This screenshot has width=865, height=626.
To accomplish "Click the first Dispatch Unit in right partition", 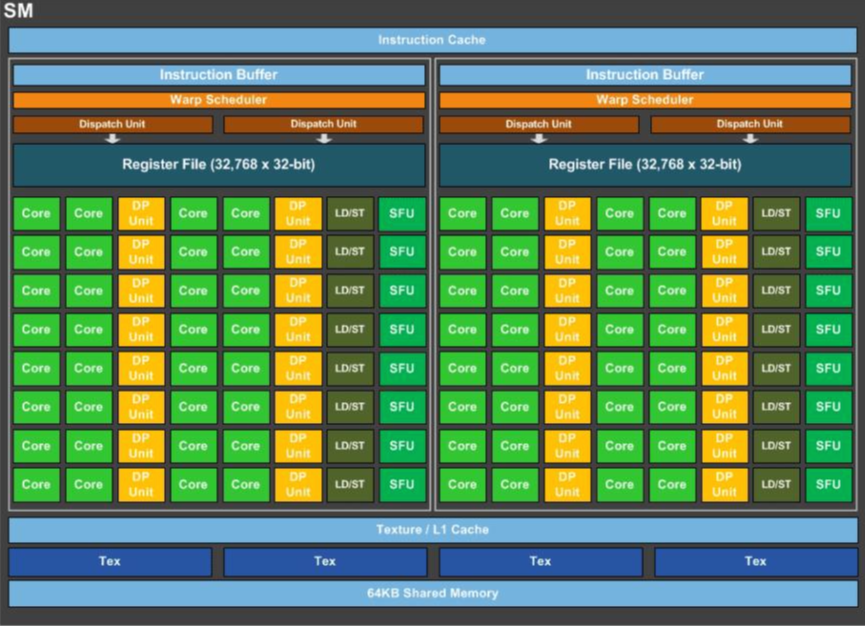I will click(x=539, y=124).
